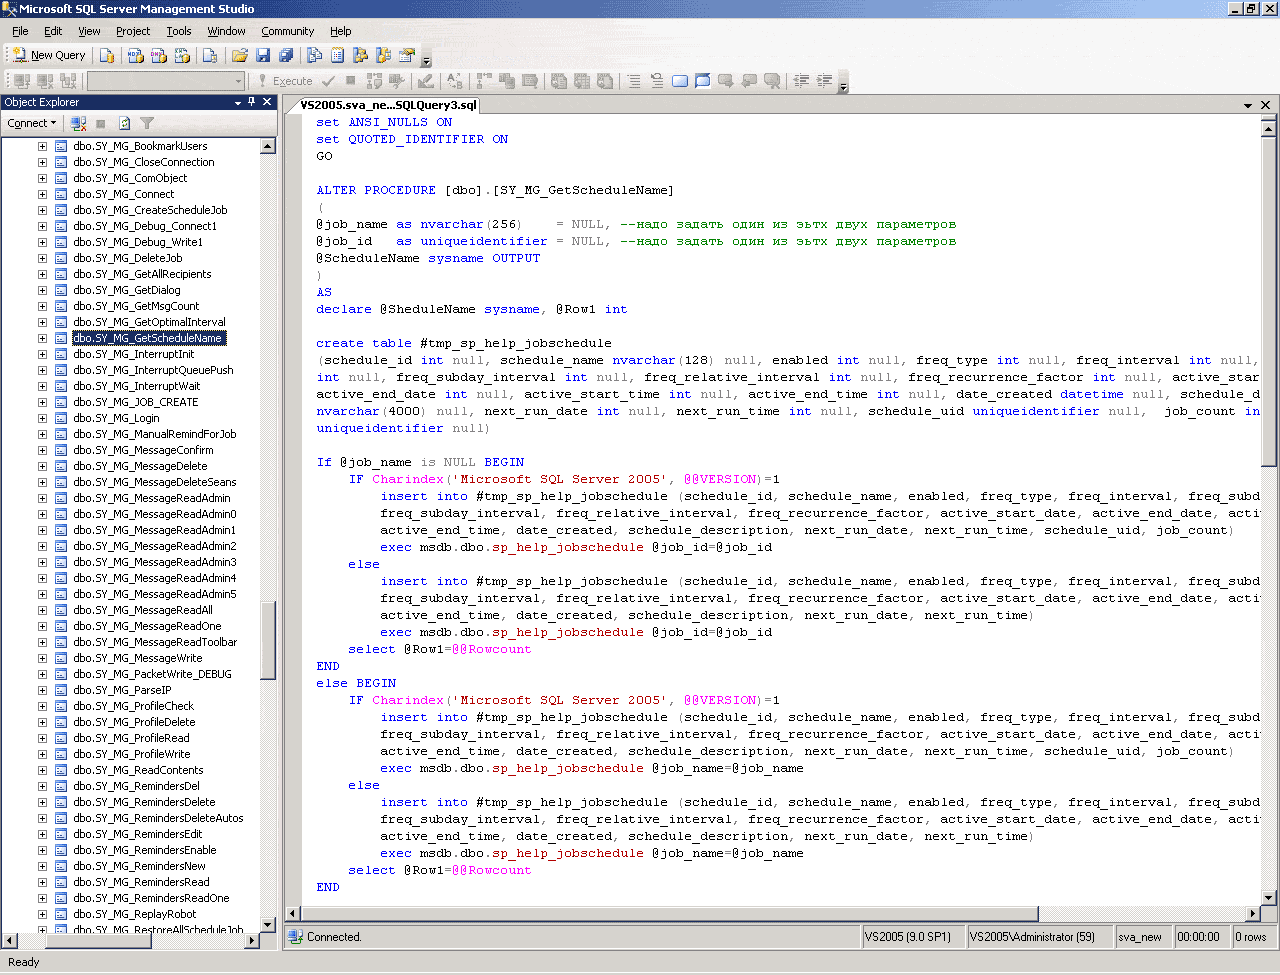Screen dimensions: 1280x975
Task: Select the SQLQuery3.sql document tab
Action: pos(389,105)
